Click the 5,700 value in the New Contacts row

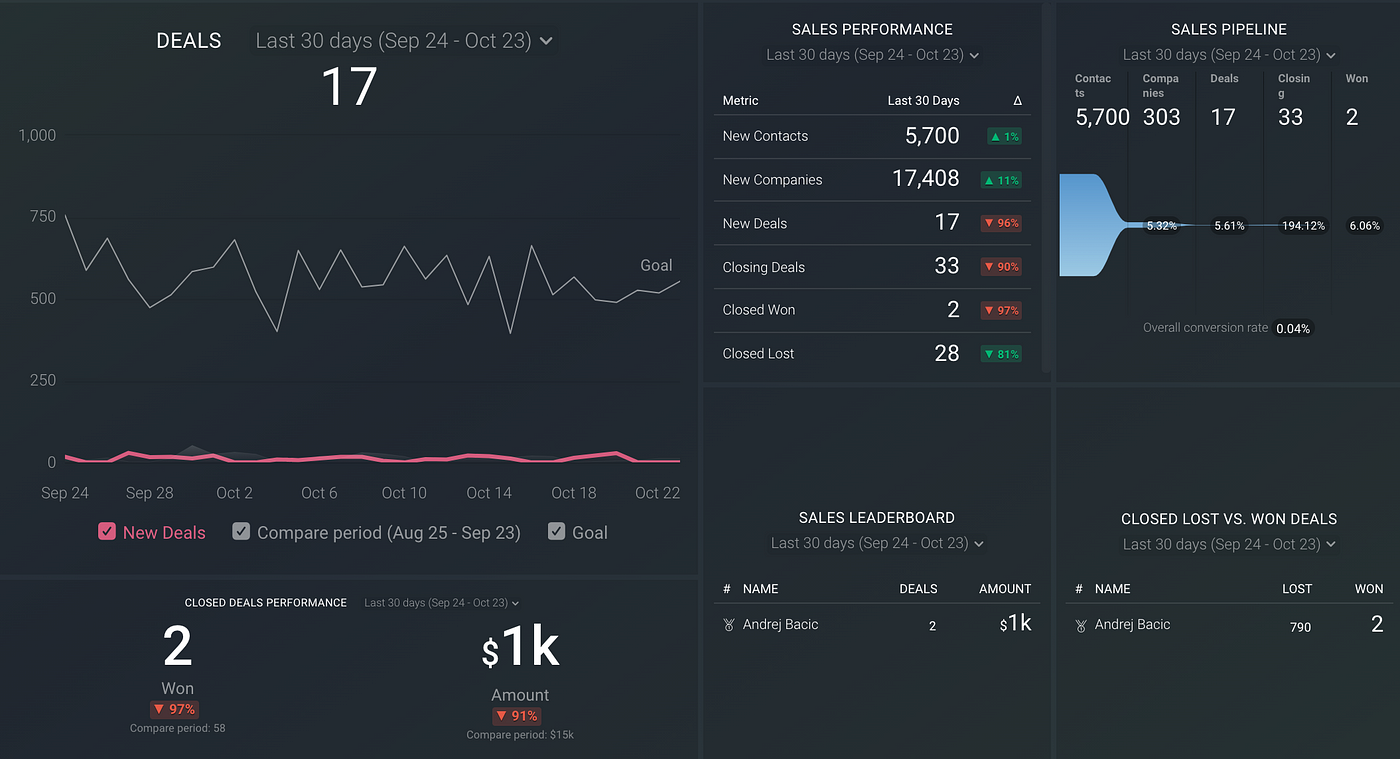[932, 136]
